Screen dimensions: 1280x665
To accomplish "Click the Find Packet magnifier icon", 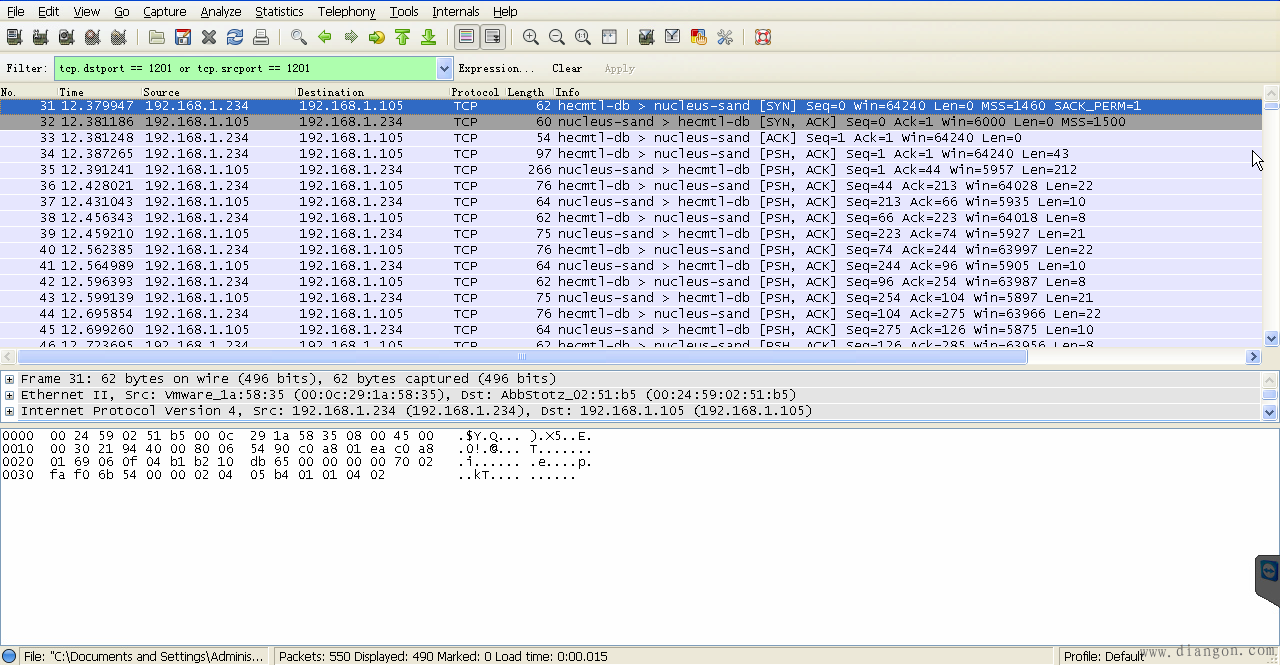I will 299,37.
